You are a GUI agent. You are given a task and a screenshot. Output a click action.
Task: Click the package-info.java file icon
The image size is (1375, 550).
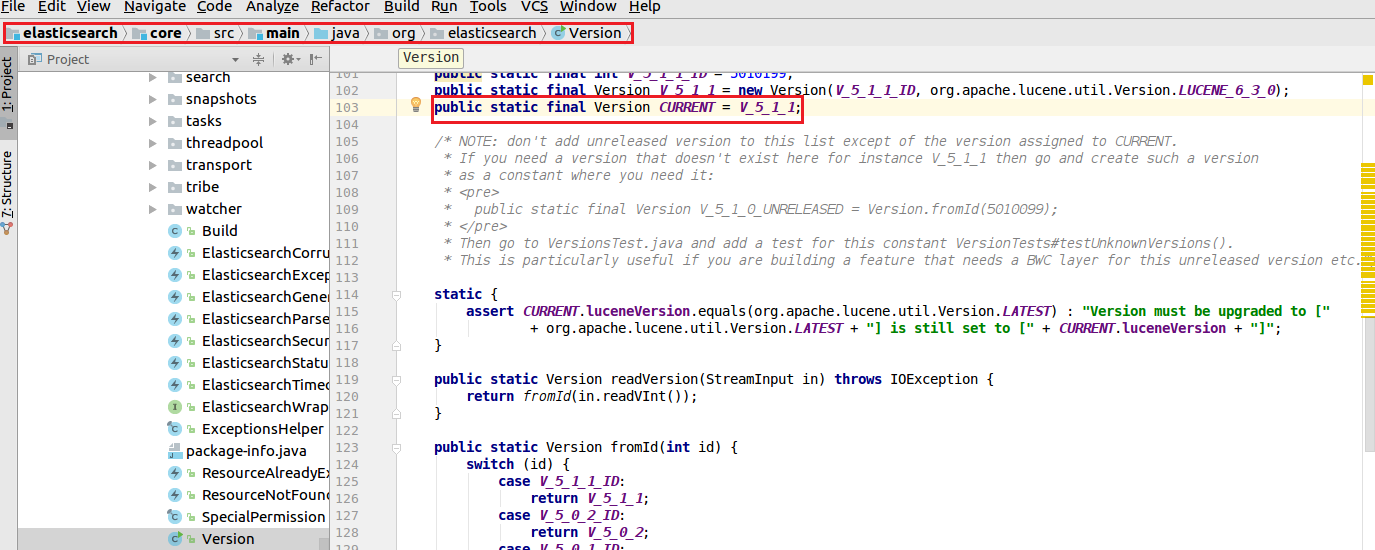[174, 451]
